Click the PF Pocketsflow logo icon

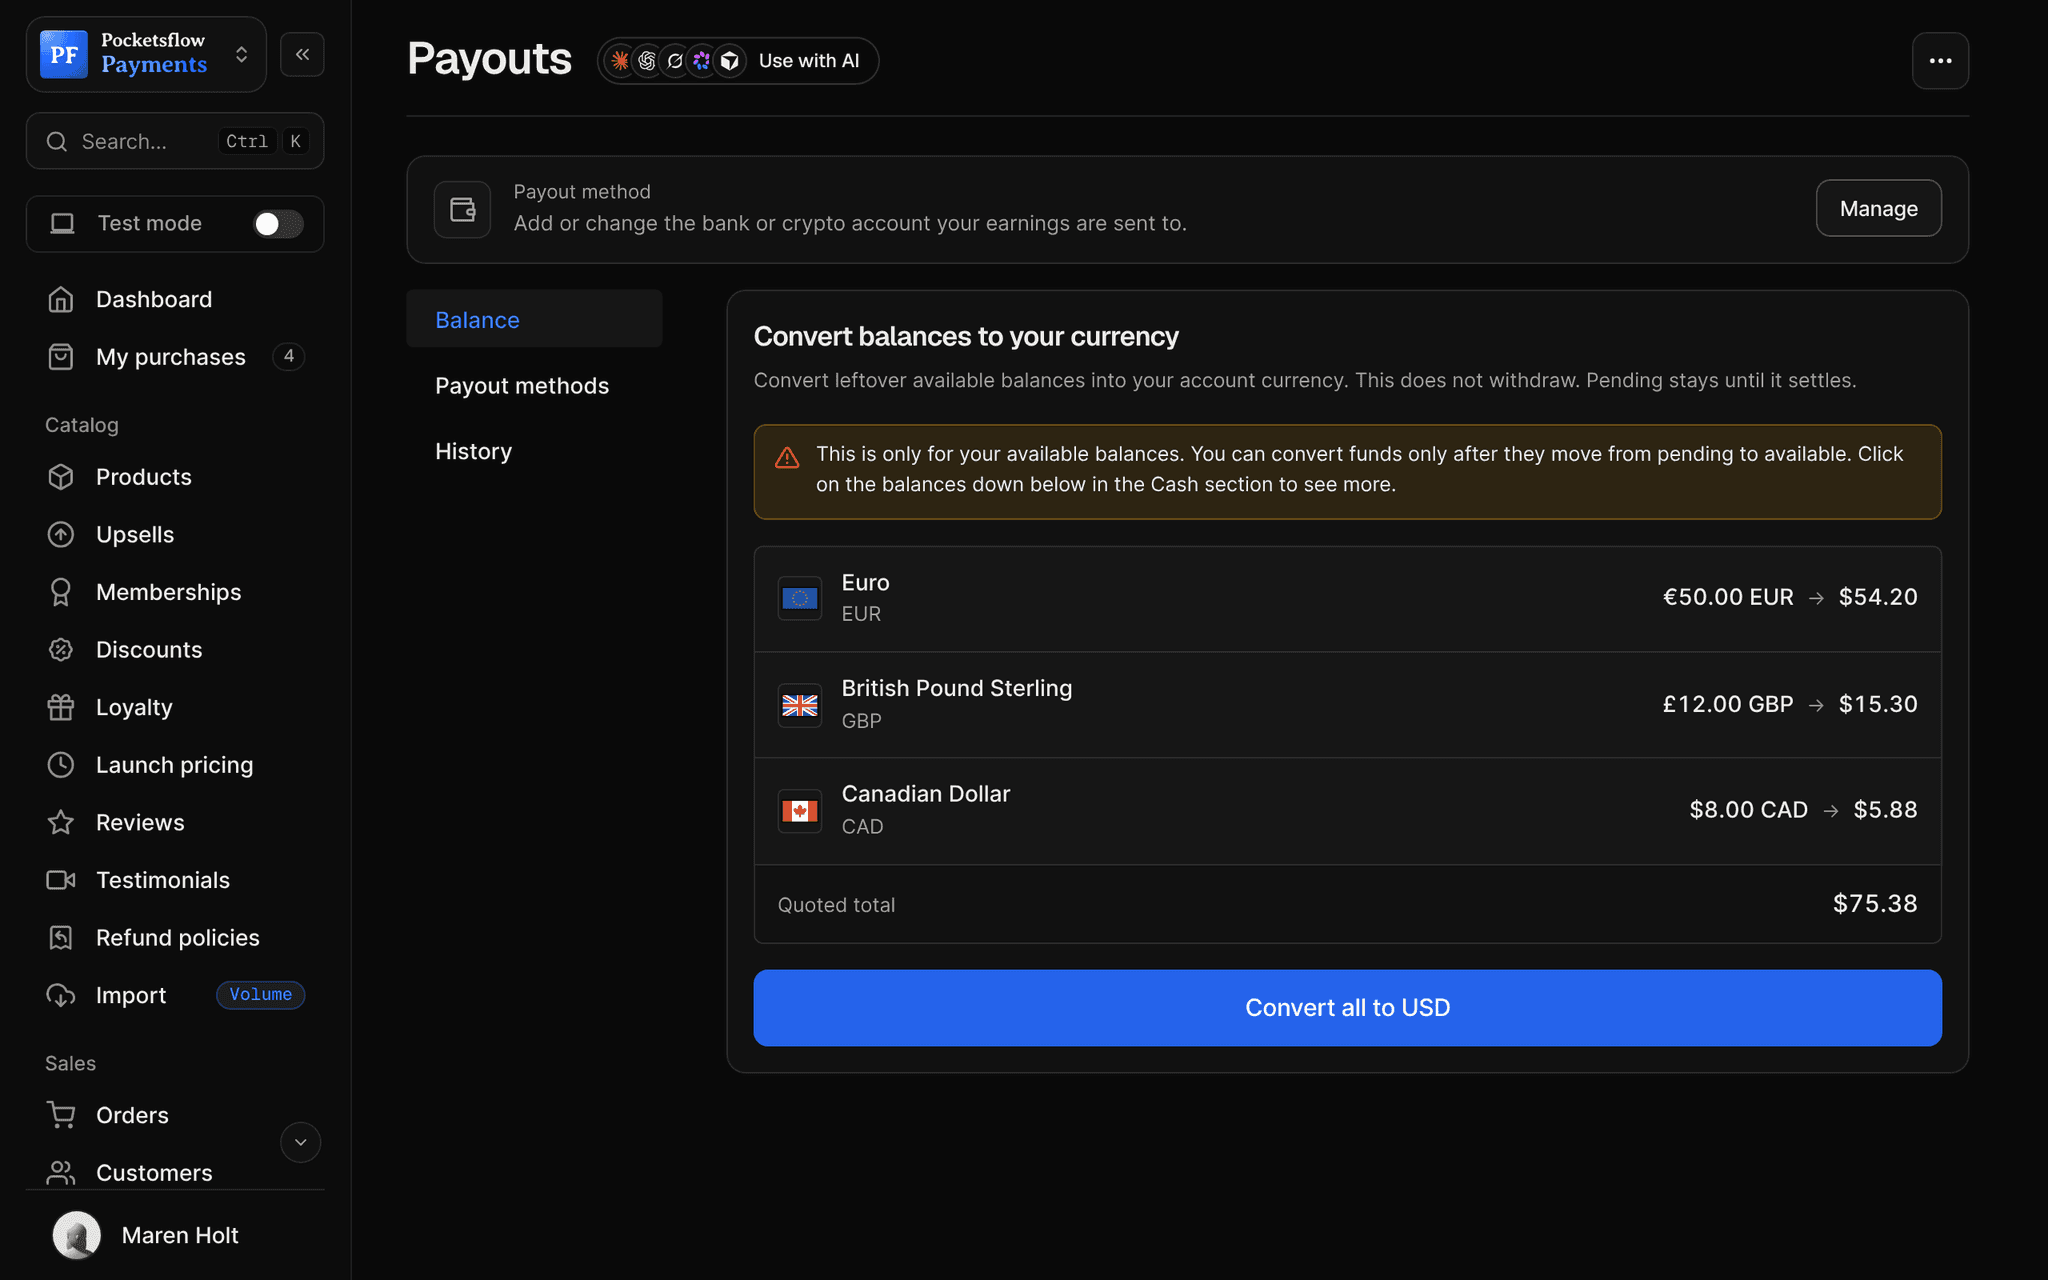[63, 54]
